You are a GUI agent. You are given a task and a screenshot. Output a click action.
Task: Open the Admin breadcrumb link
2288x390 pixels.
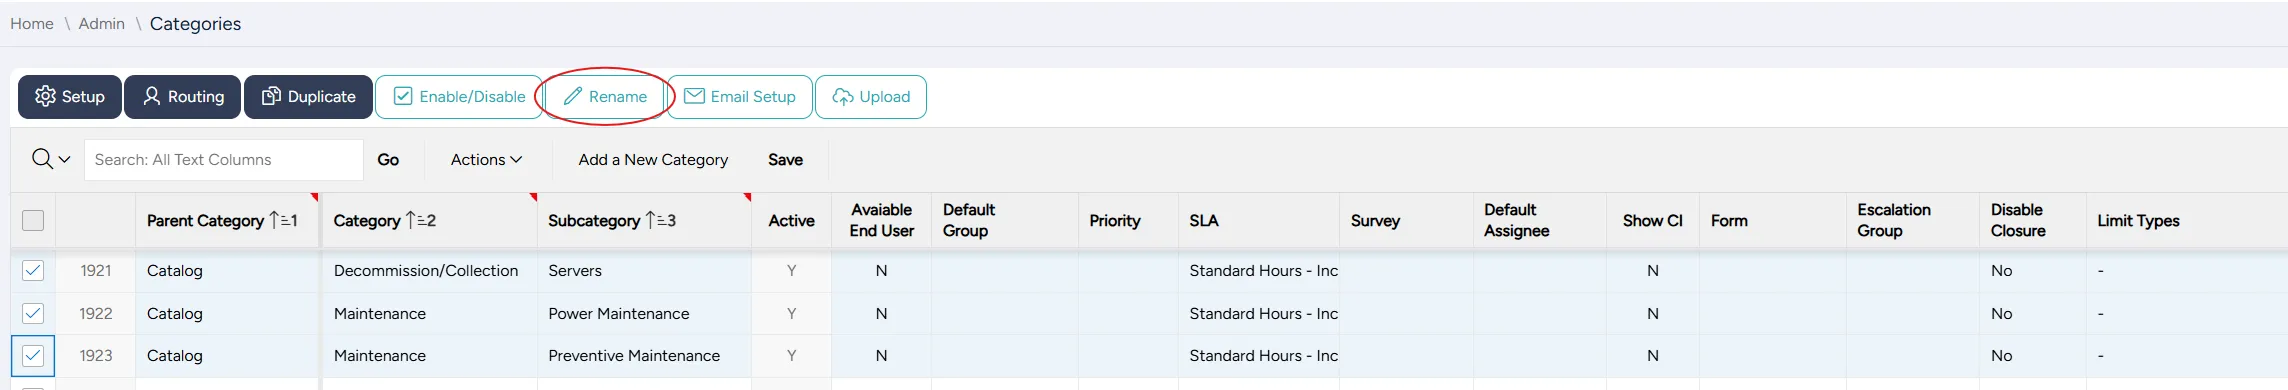[102, 24]
